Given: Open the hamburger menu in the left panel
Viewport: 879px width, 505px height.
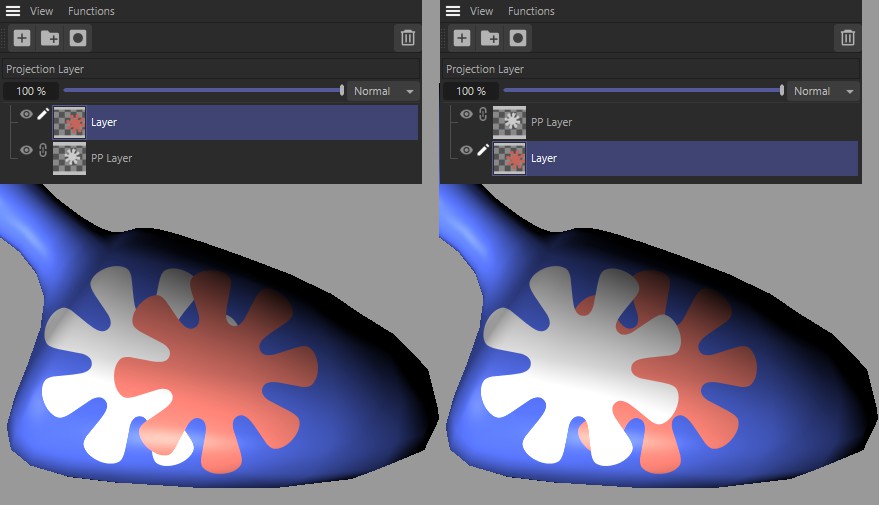Looking at the screenshot, I should [13, 11].
